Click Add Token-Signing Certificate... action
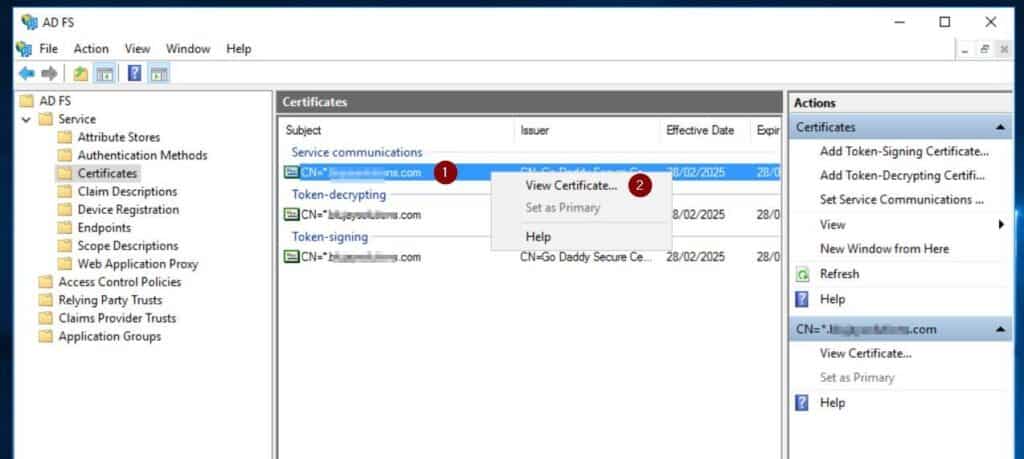1024x459 pixels. [x=904, y=151]
